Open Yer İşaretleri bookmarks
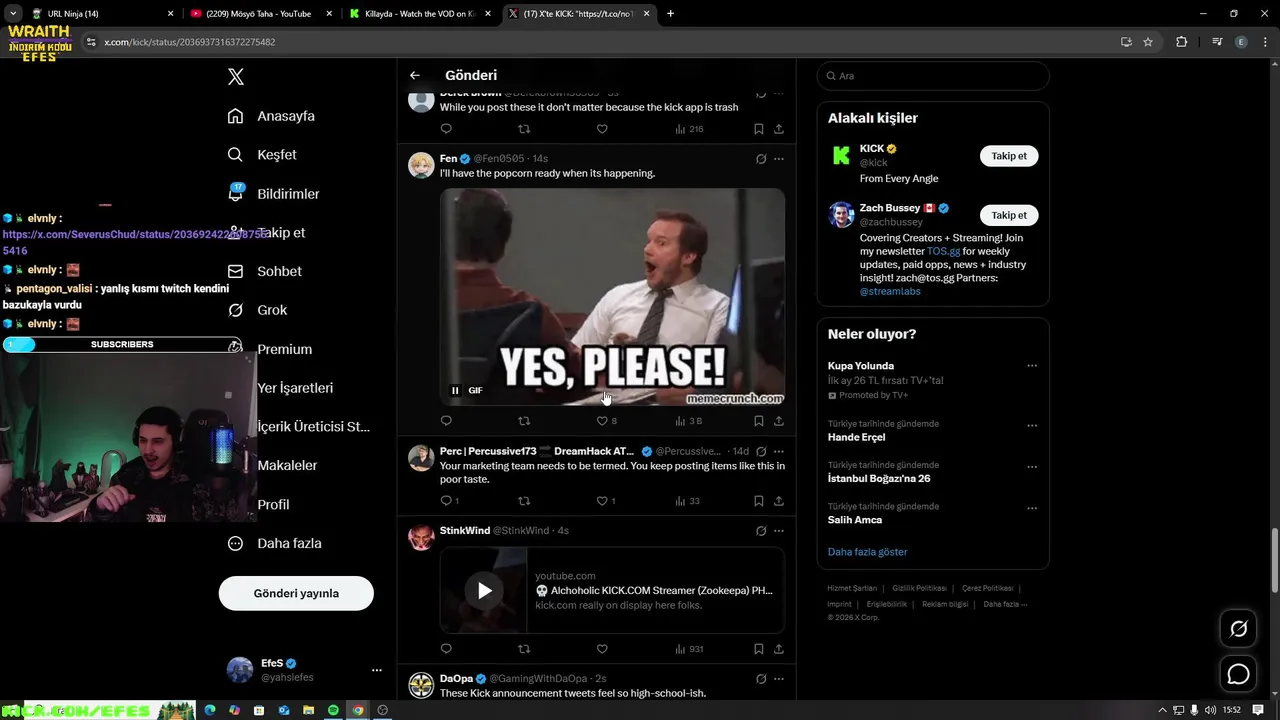This screenshot has height=720, width=1280. pos(295,388)
